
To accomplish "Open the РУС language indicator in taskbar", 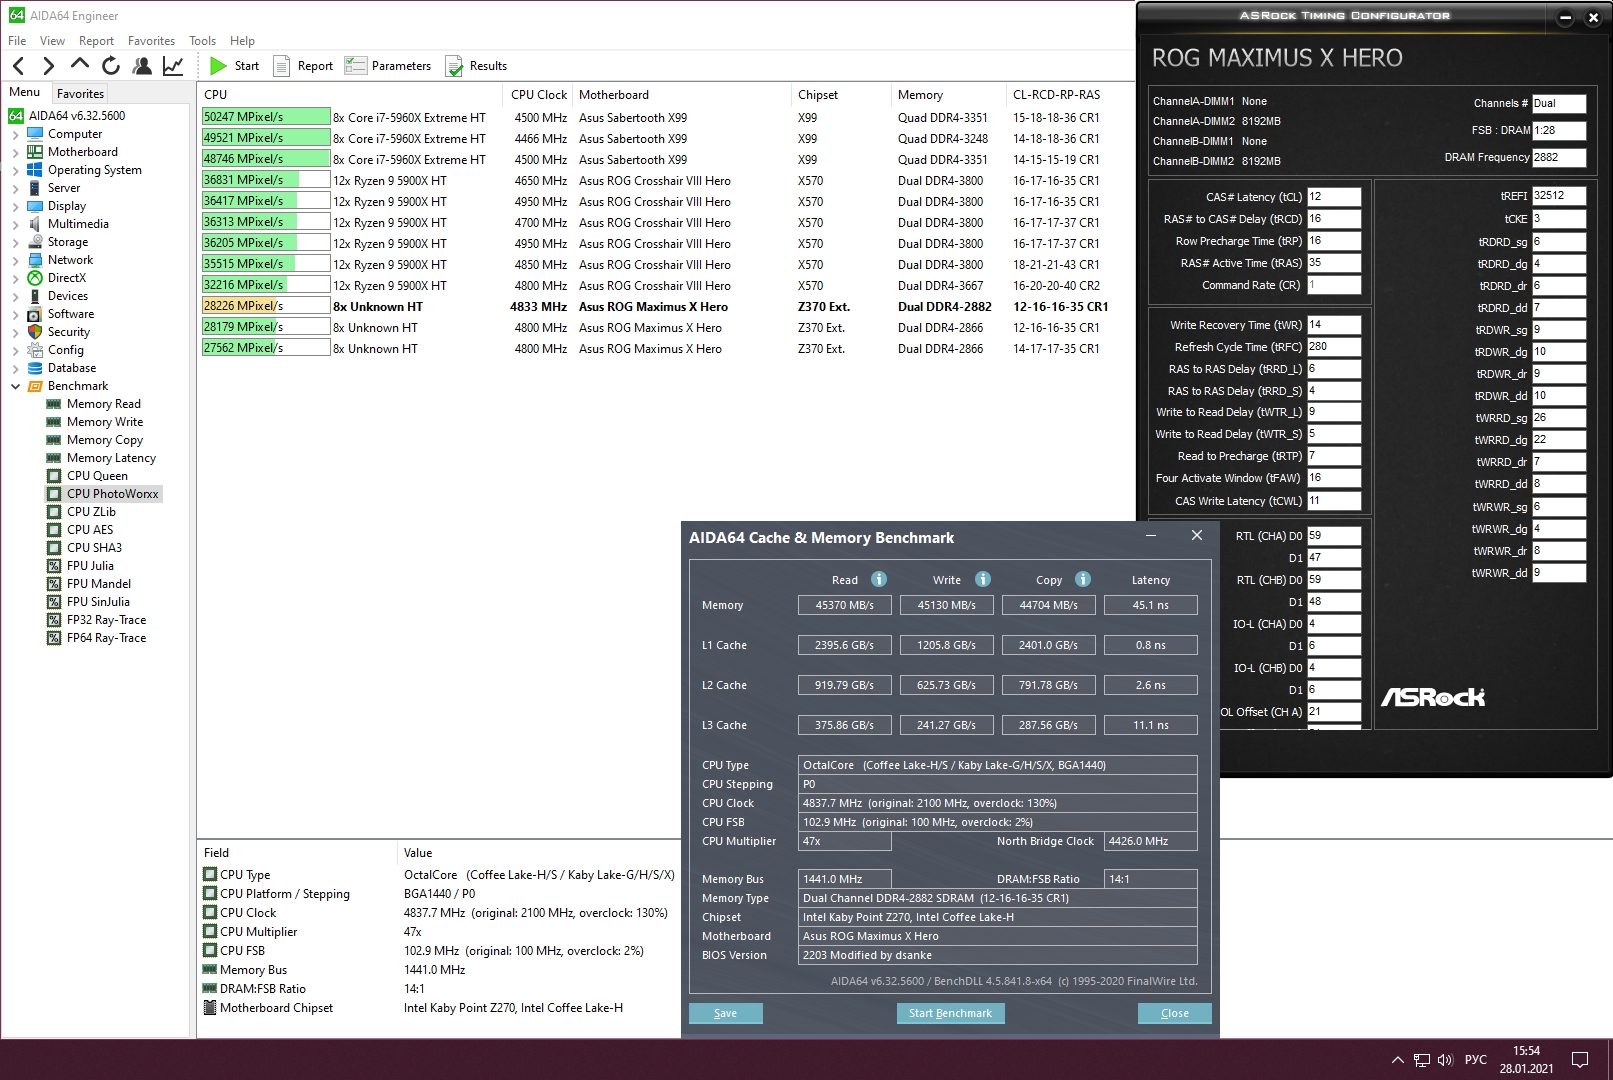I will point(1476,1060).
